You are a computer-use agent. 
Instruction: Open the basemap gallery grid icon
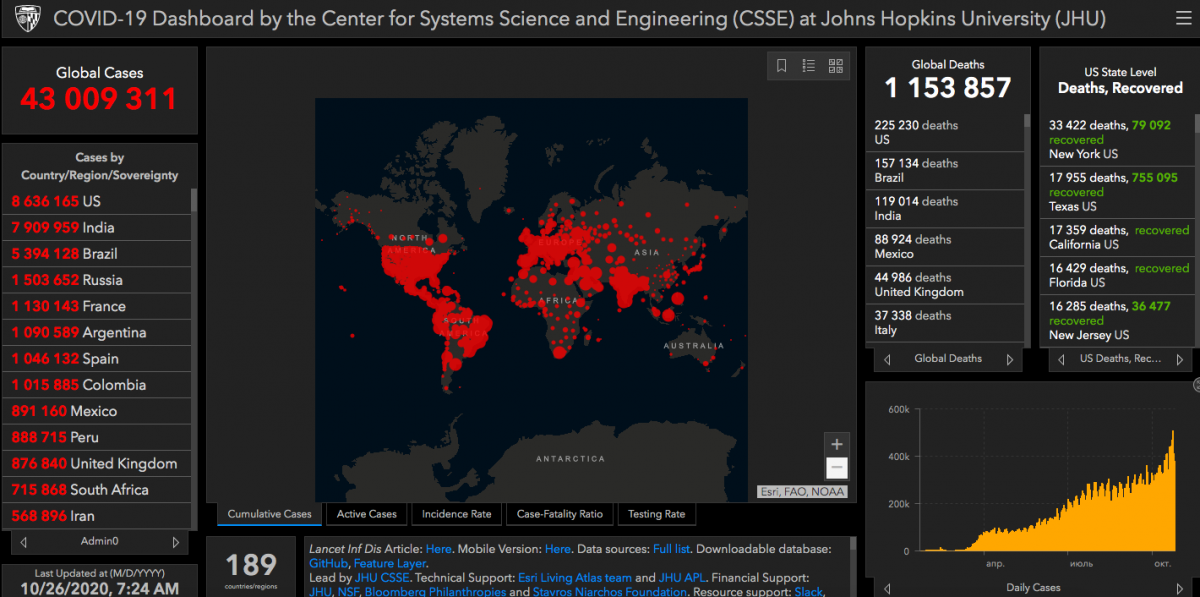coord(836,66)
